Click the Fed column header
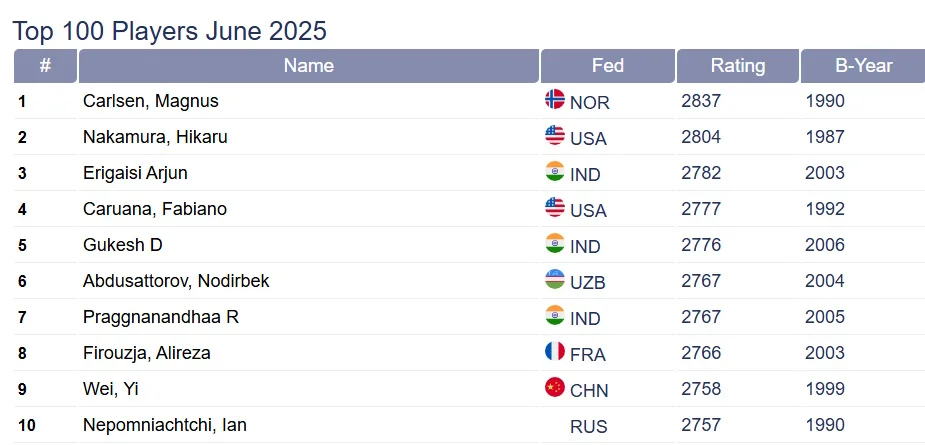925x445 pixels. (x=607, y=66)
